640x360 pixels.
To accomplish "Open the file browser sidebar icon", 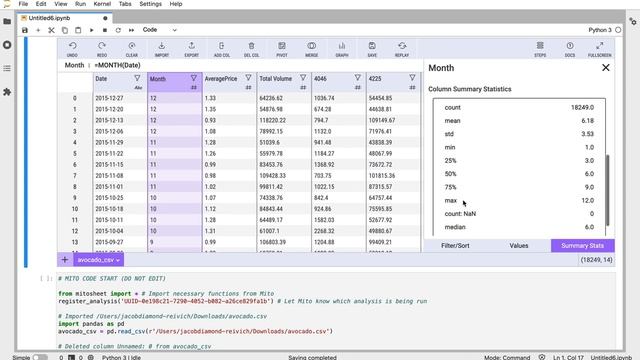I will pyautogui.click(x=7, y=21).
